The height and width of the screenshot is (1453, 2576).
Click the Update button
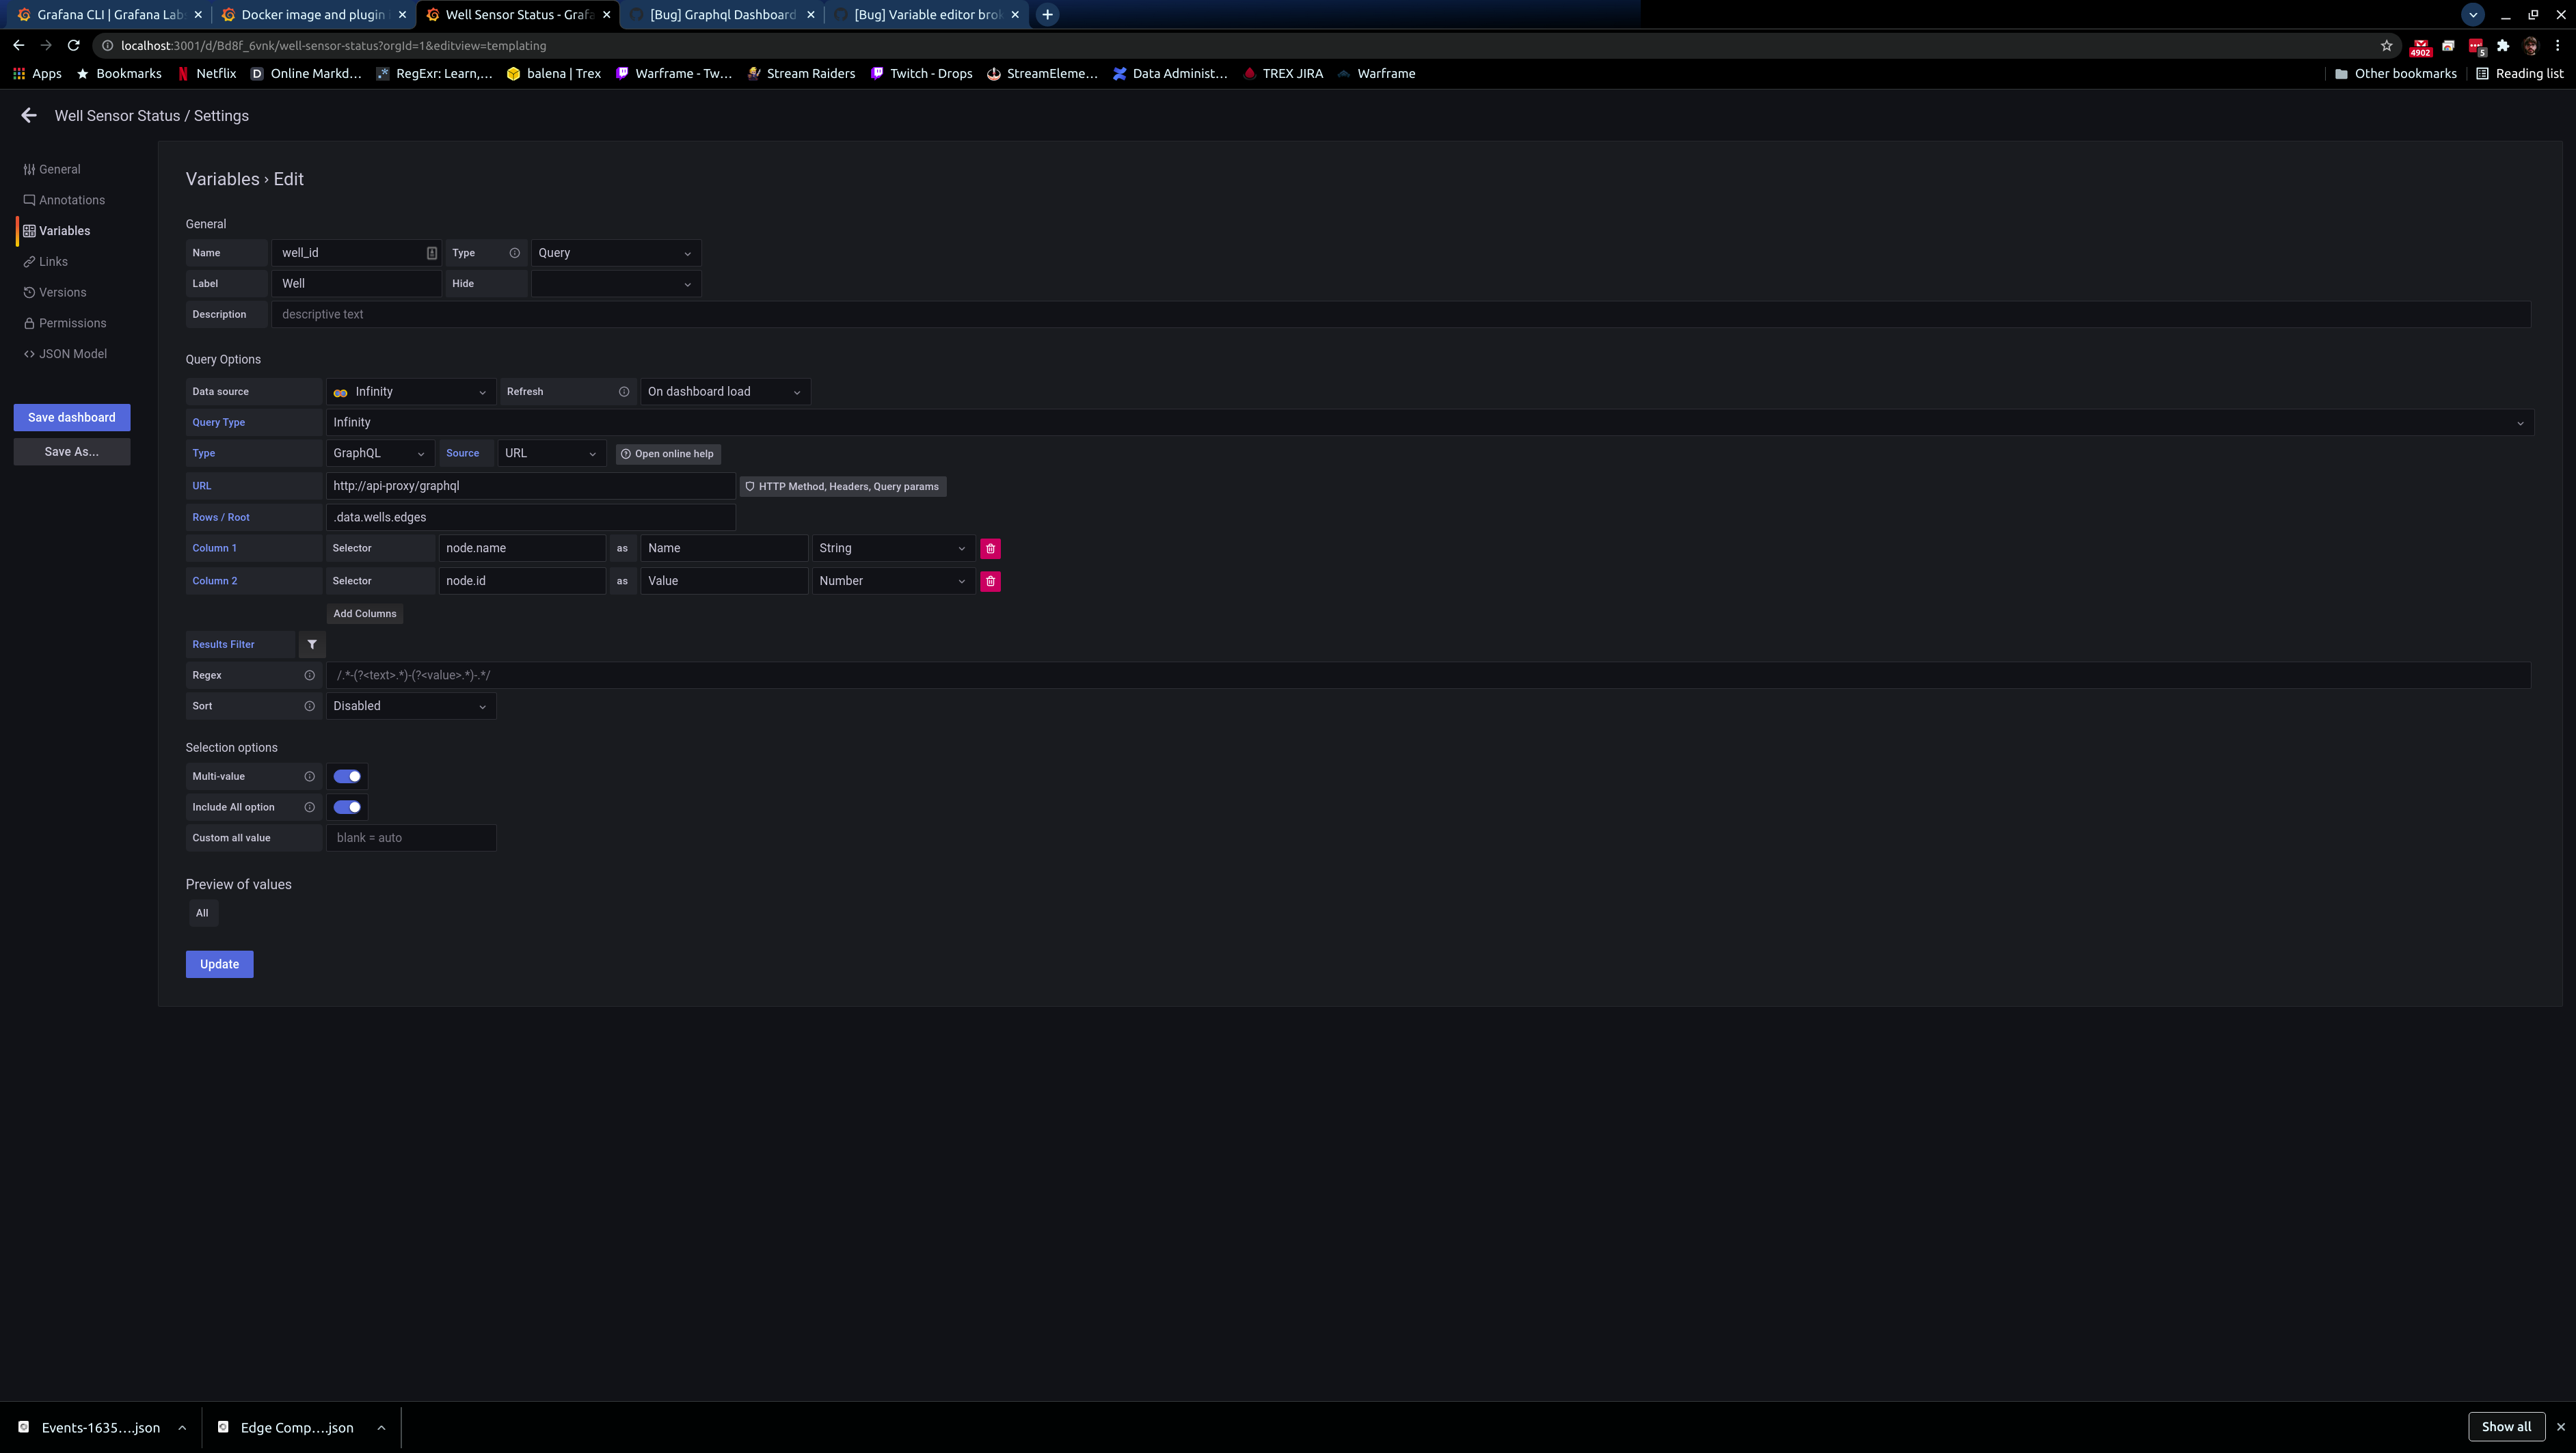[x=219, y=963]
